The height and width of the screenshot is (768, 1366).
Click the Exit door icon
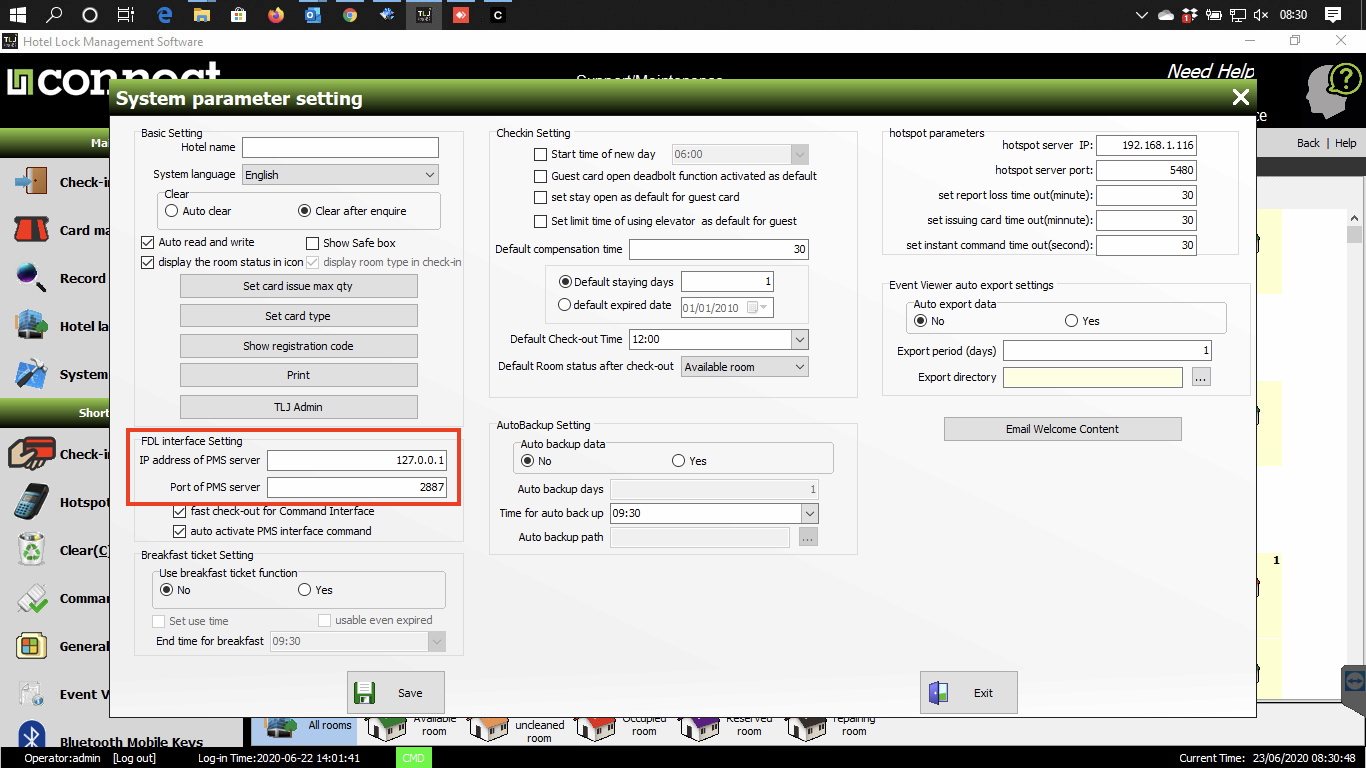coord(938,693)
